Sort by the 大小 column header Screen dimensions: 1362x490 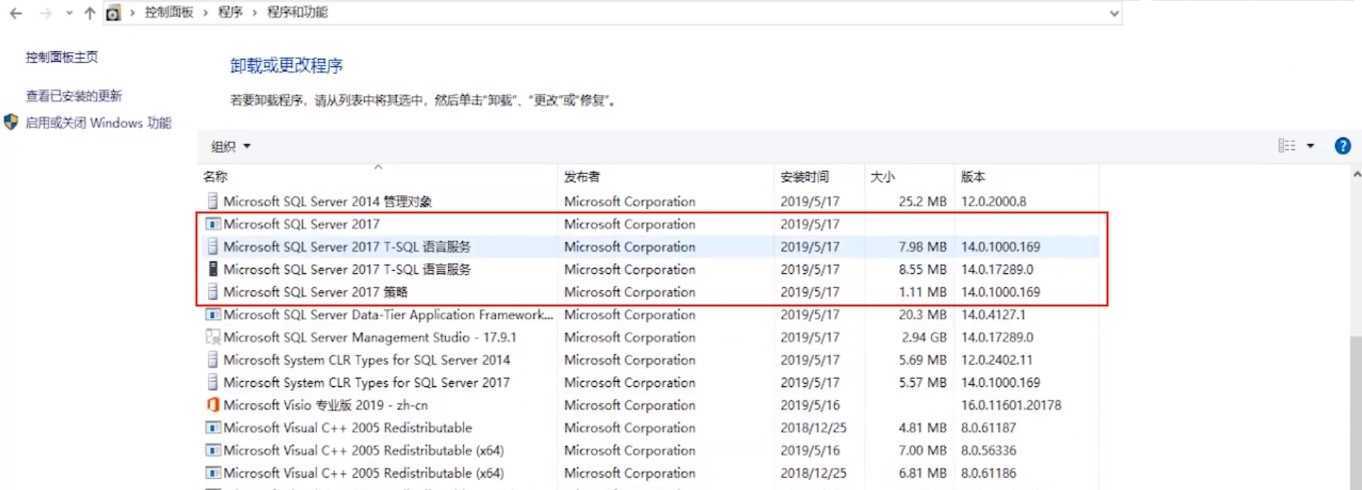883,177
